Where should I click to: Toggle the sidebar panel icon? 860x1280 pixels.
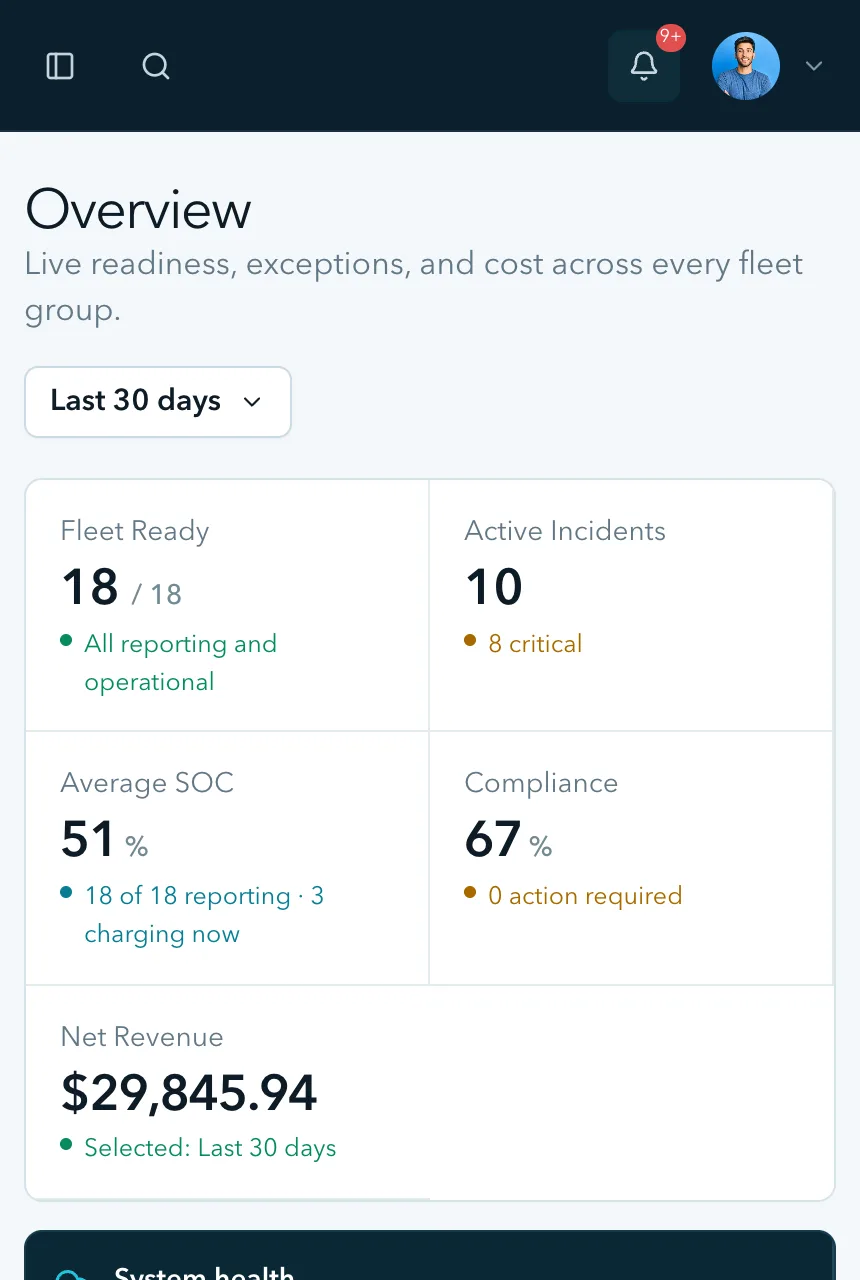[60, 66]
